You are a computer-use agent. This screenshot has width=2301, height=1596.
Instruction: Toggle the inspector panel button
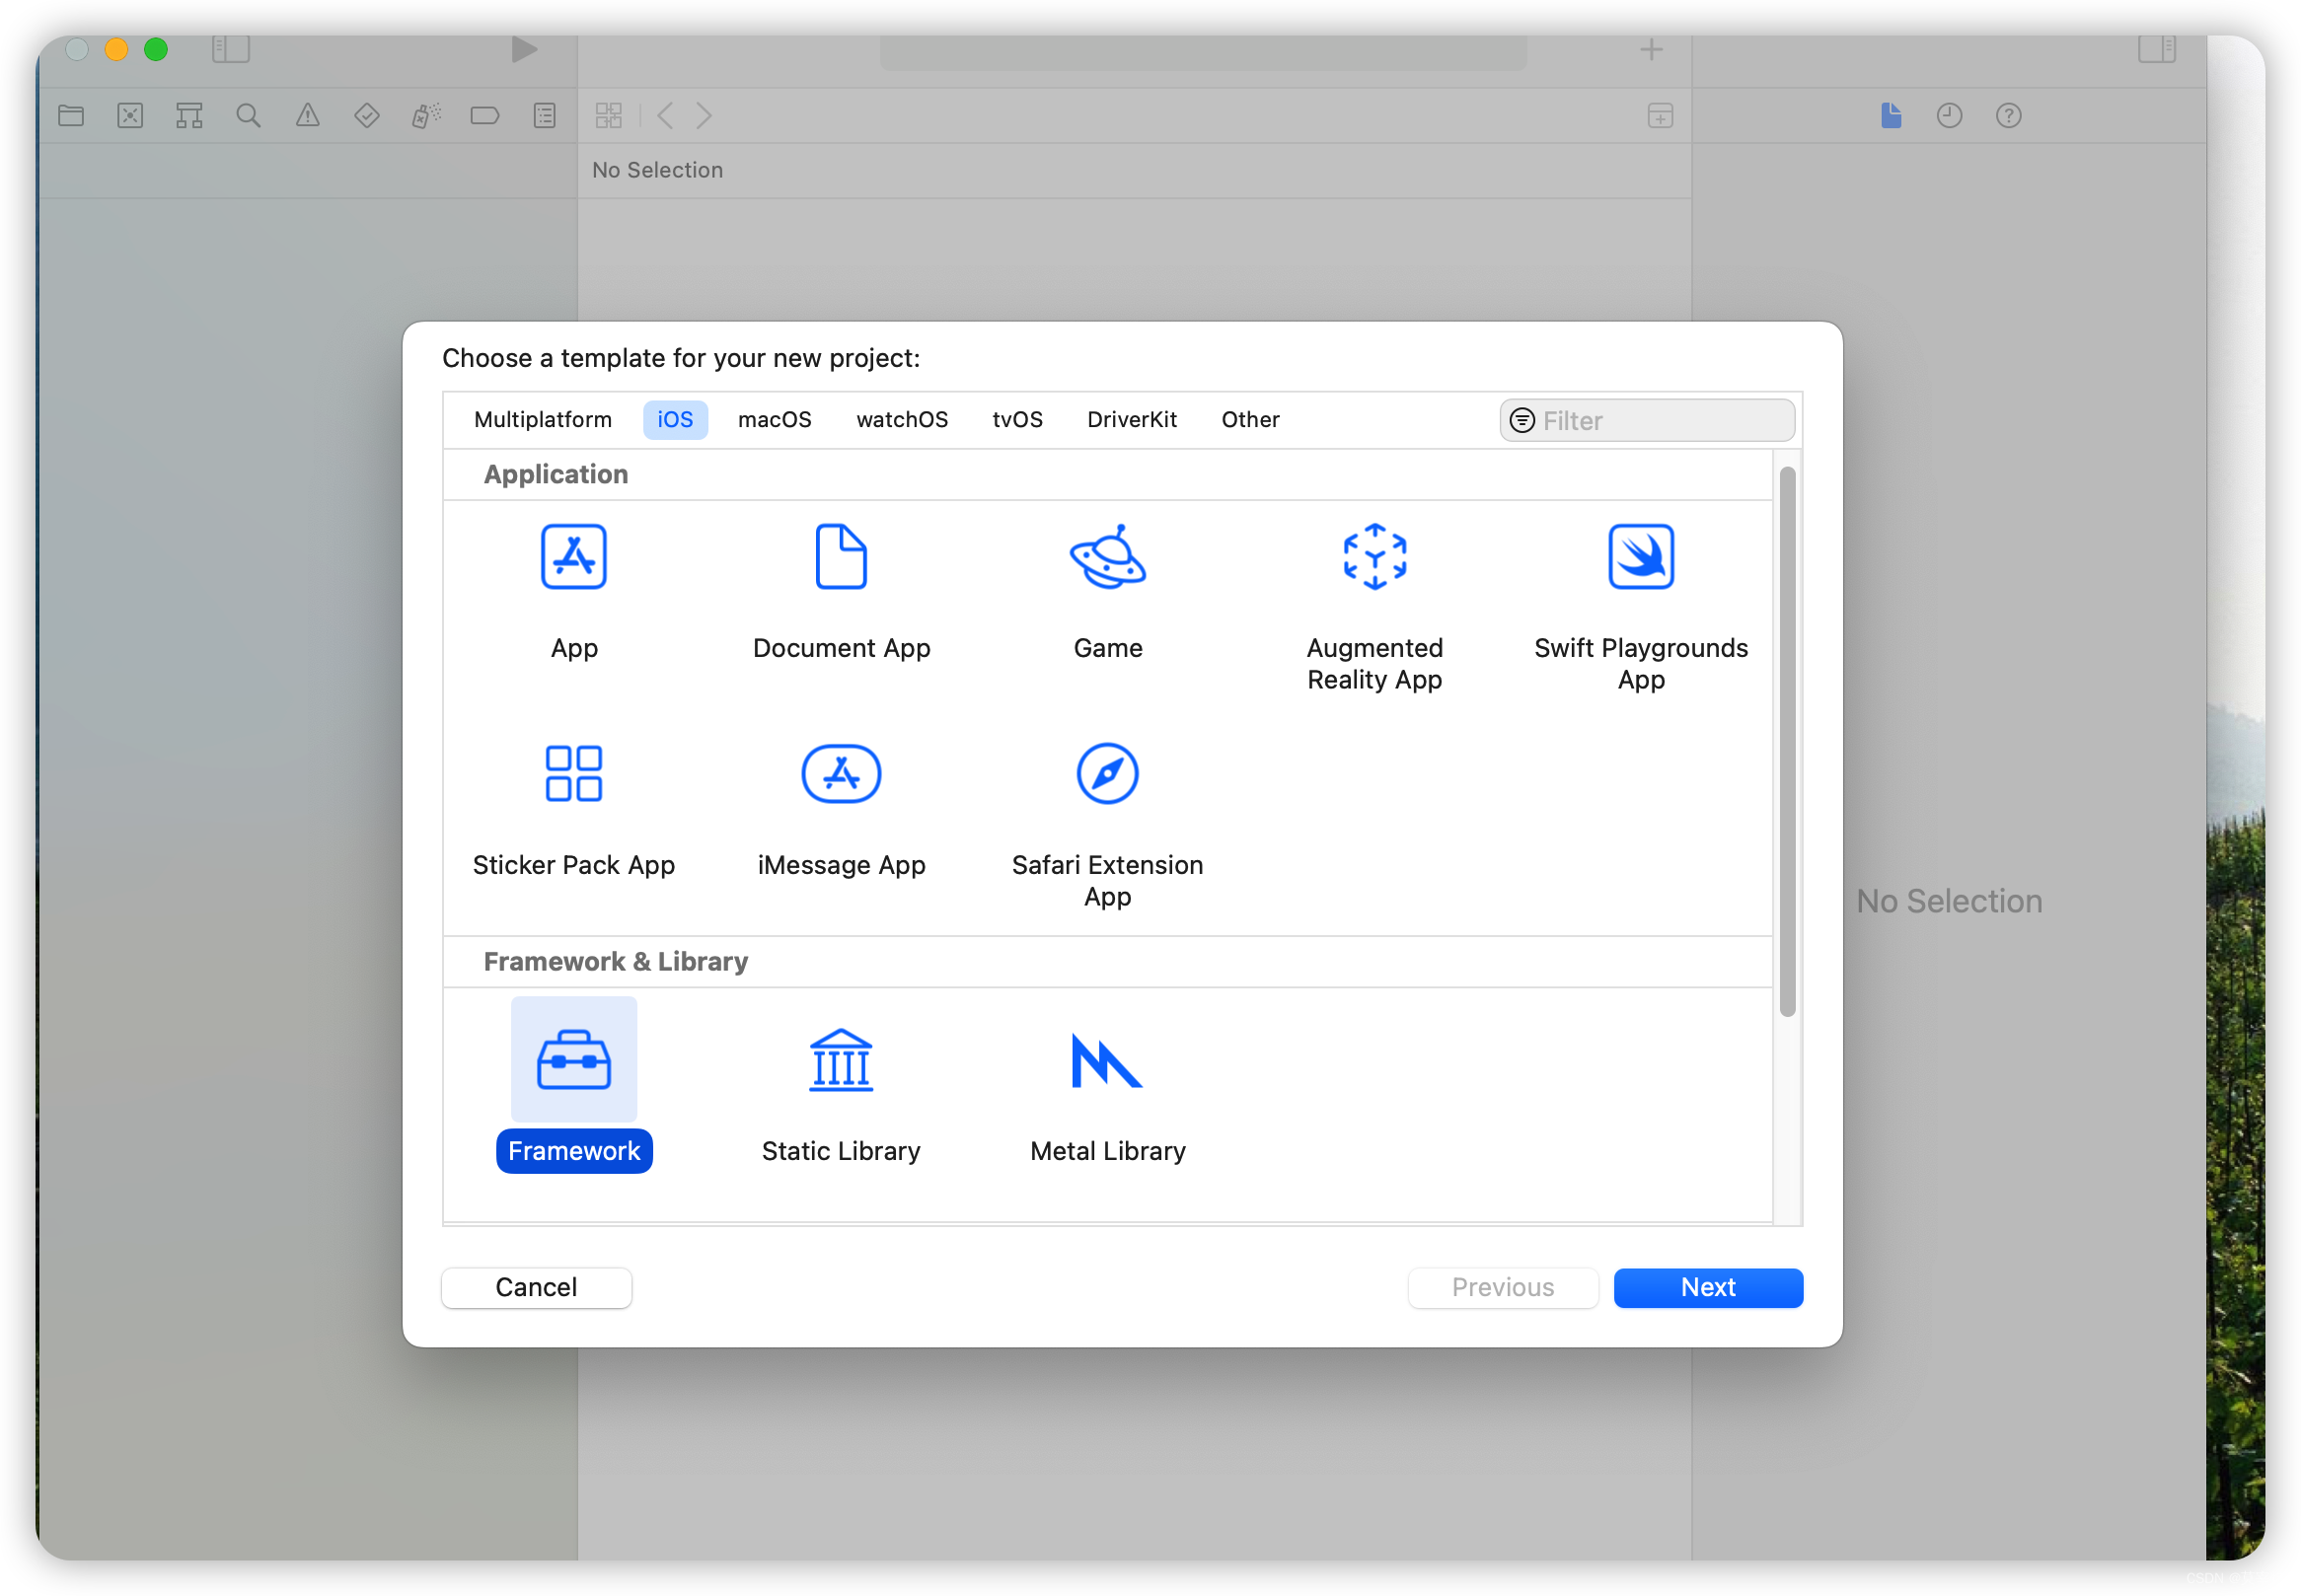pos(2156,49)
